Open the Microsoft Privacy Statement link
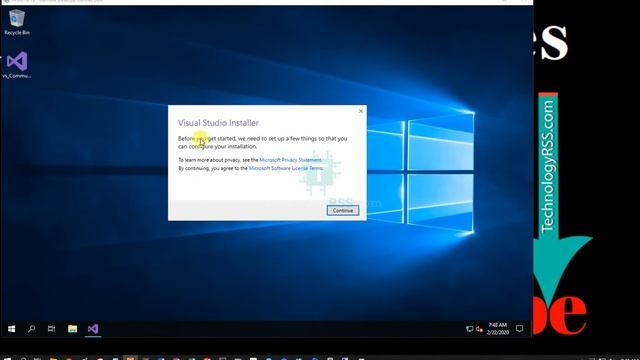Screen dimensions: 640x360 click(291, 160)
